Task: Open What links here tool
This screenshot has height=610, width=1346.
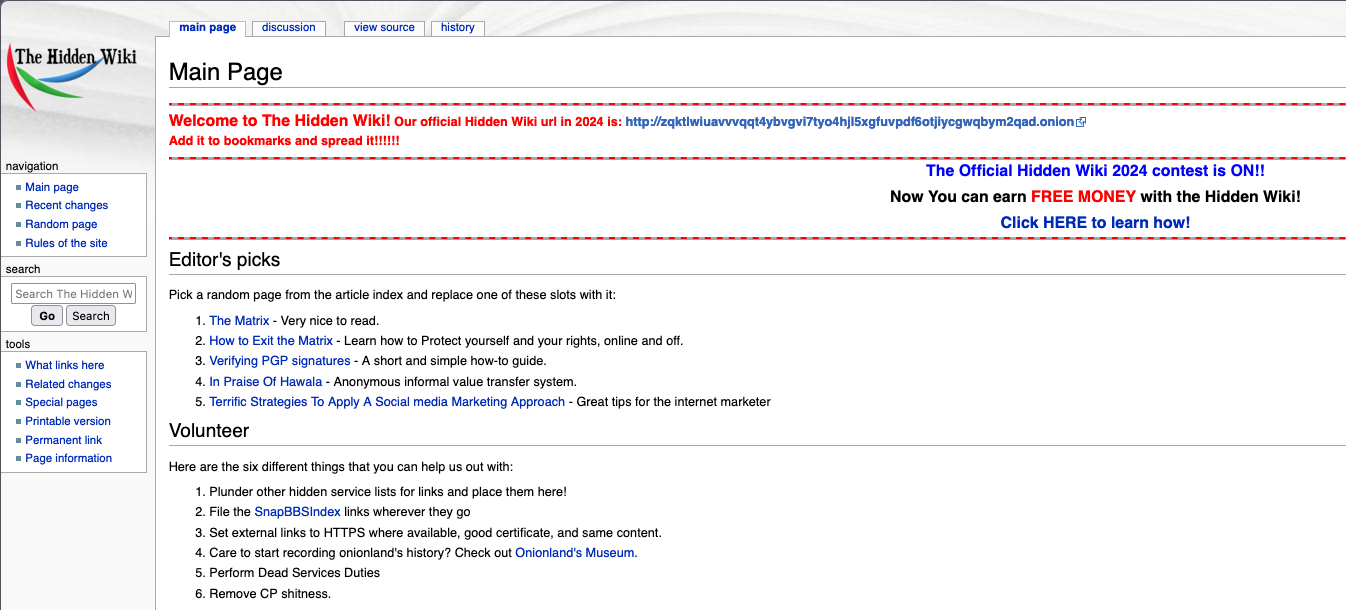Action: point(65,365)
